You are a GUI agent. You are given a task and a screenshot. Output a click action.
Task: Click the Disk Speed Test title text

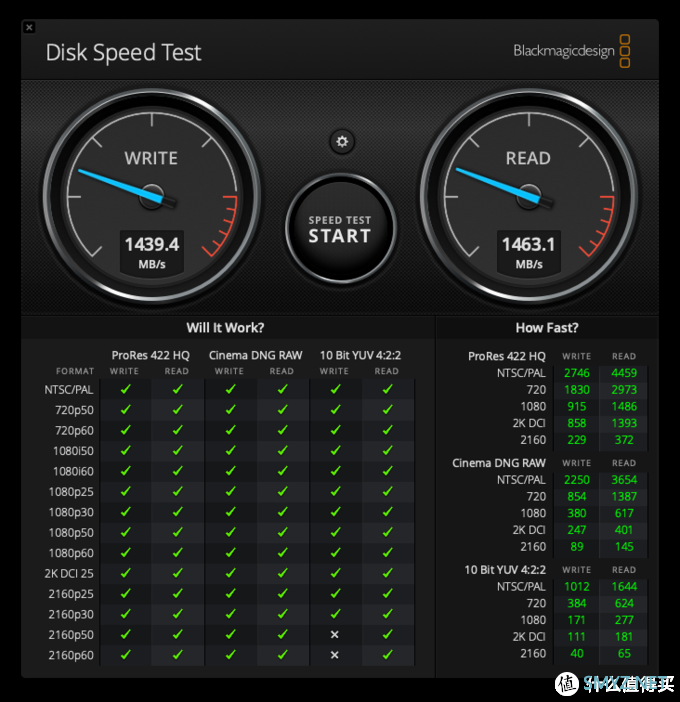[x=124, y=52]
